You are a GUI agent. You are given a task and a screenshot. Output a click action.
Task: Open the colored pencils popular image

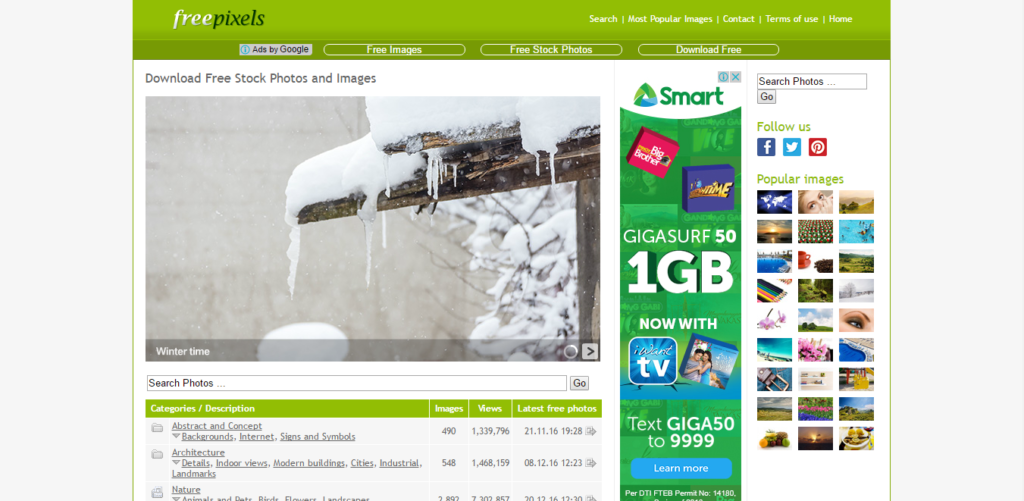pos(775,291)
